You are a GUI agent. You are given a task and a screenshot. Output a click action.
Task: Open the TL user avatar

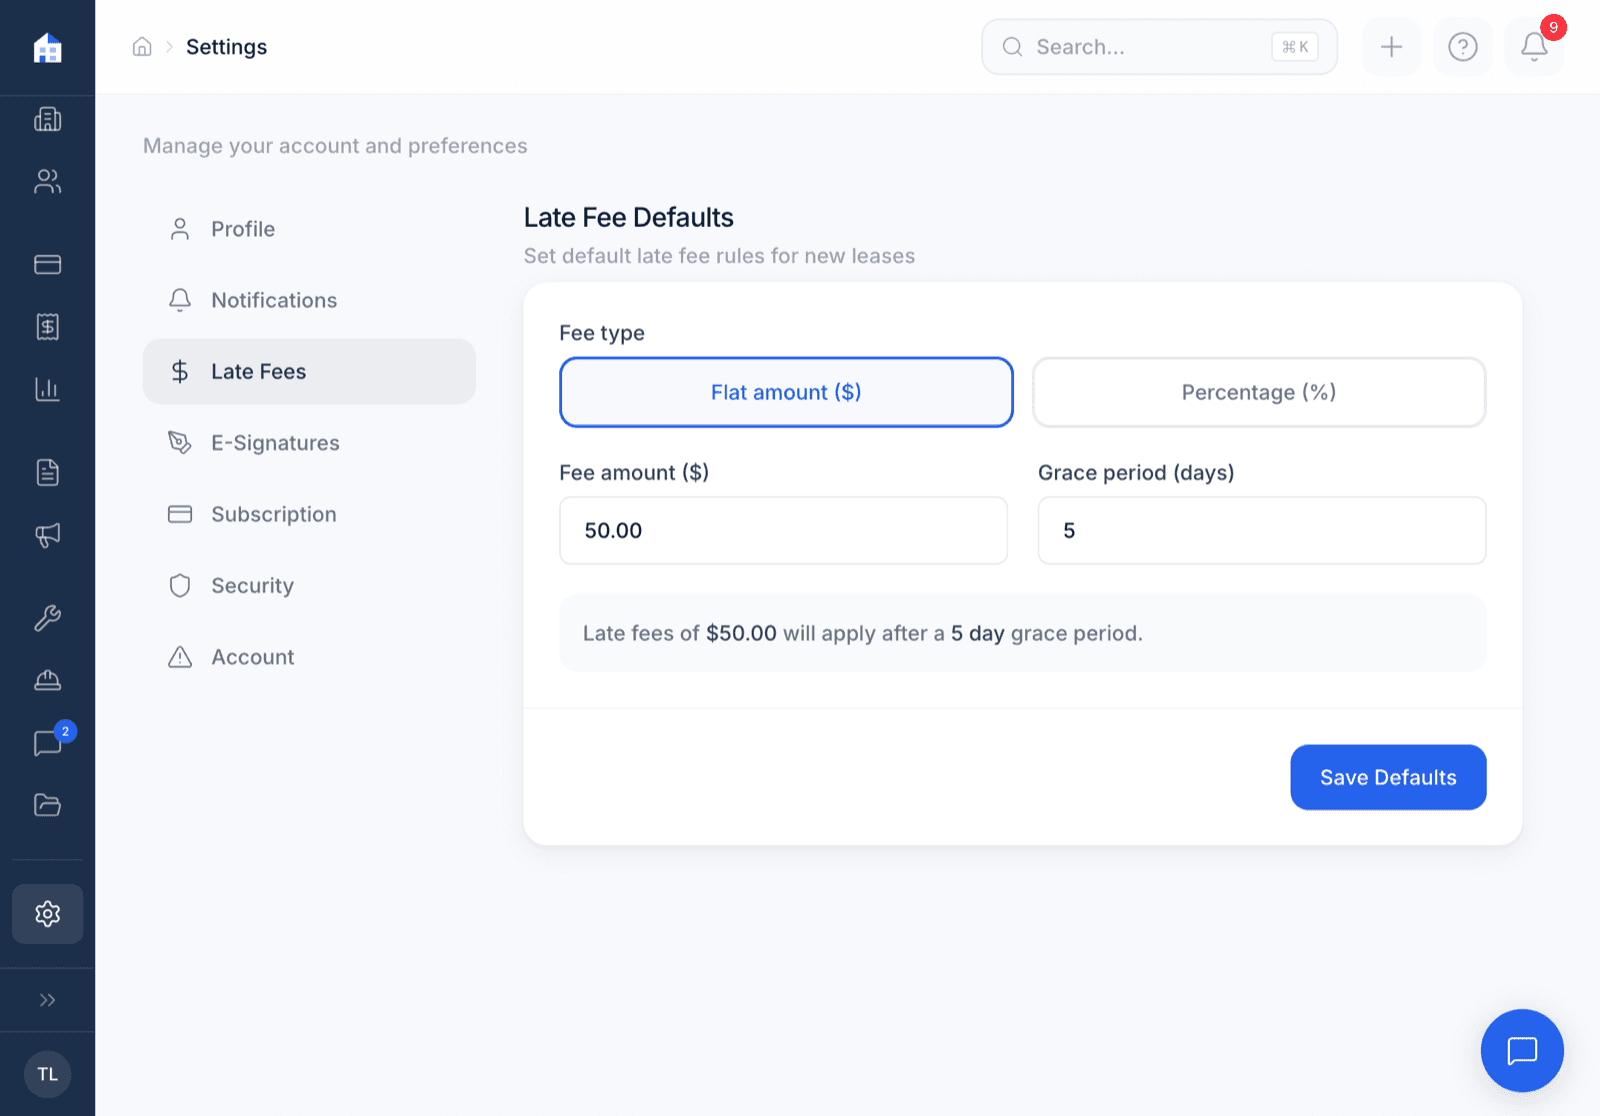coord(47,1073)
